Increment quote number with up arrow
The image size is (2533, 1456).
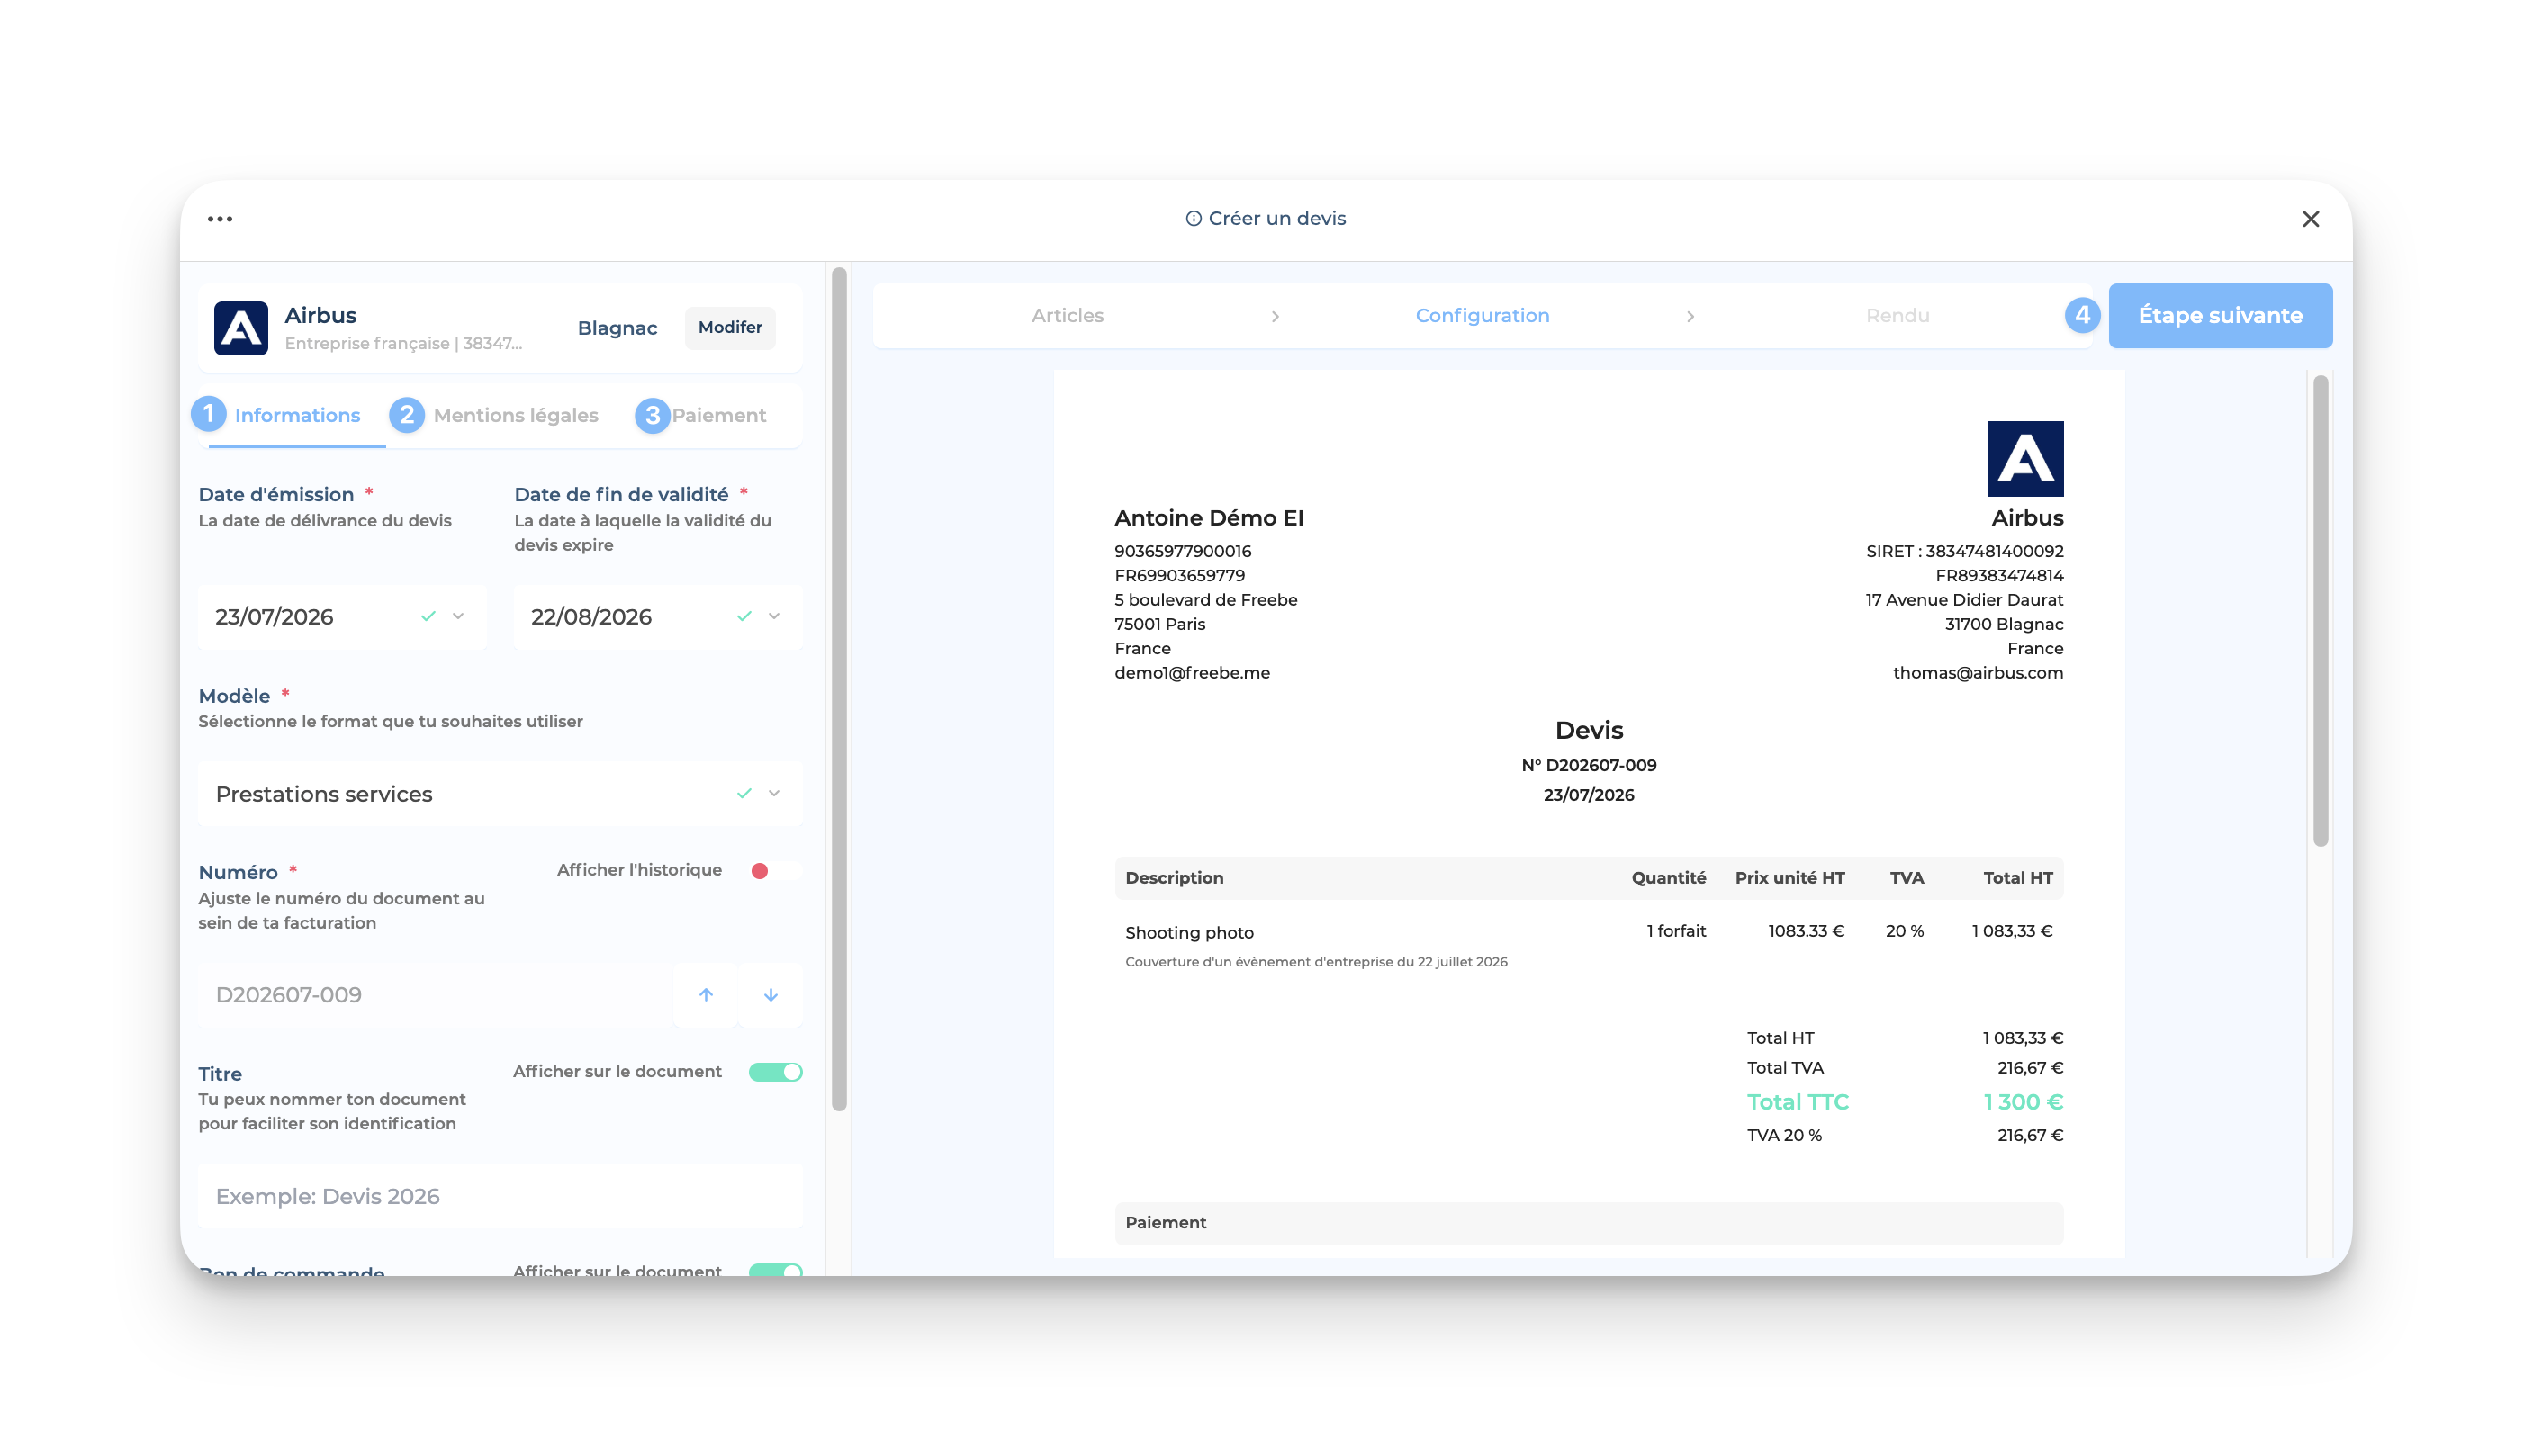[x=706, y=995]
